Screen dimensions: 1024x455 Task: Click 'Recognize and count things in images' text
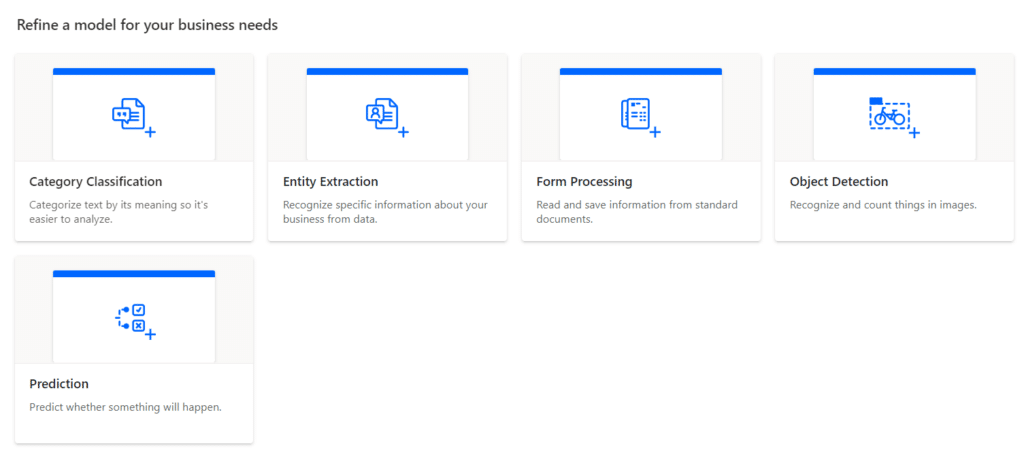pos(883,205)
